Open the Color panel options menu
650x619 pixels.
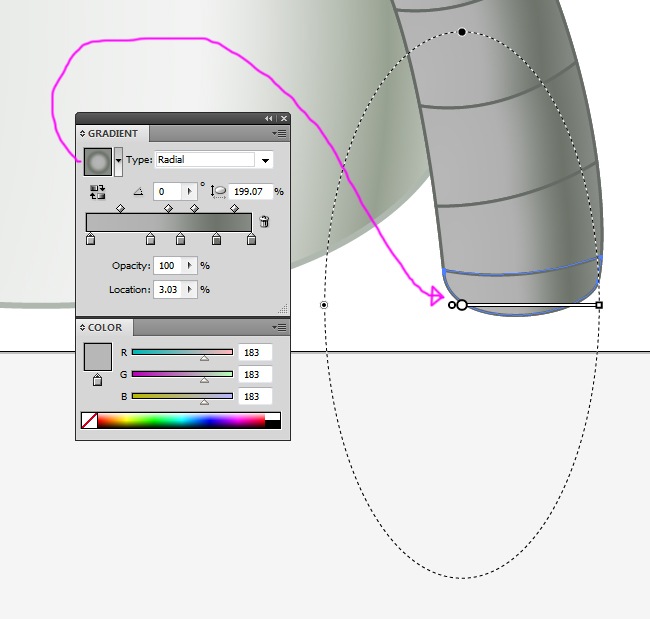(x=279, y=328)
